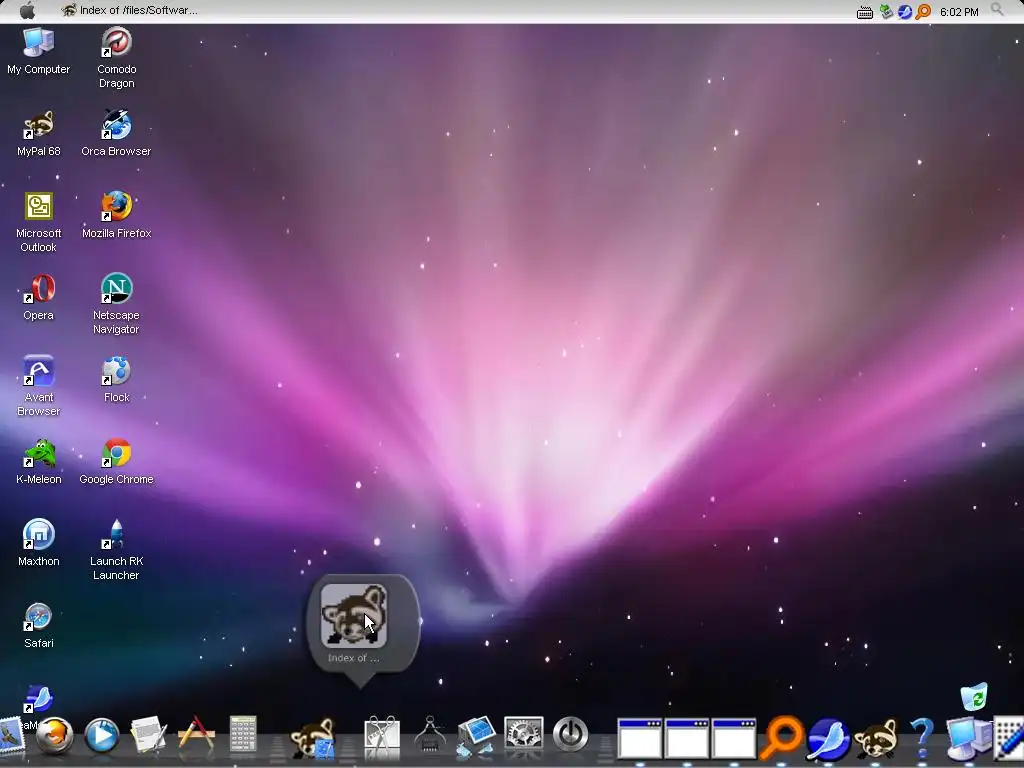
Task: Open the TextEdit paper-and-pen dock icon
Action: pyautogui.click(x=149, y=735)
